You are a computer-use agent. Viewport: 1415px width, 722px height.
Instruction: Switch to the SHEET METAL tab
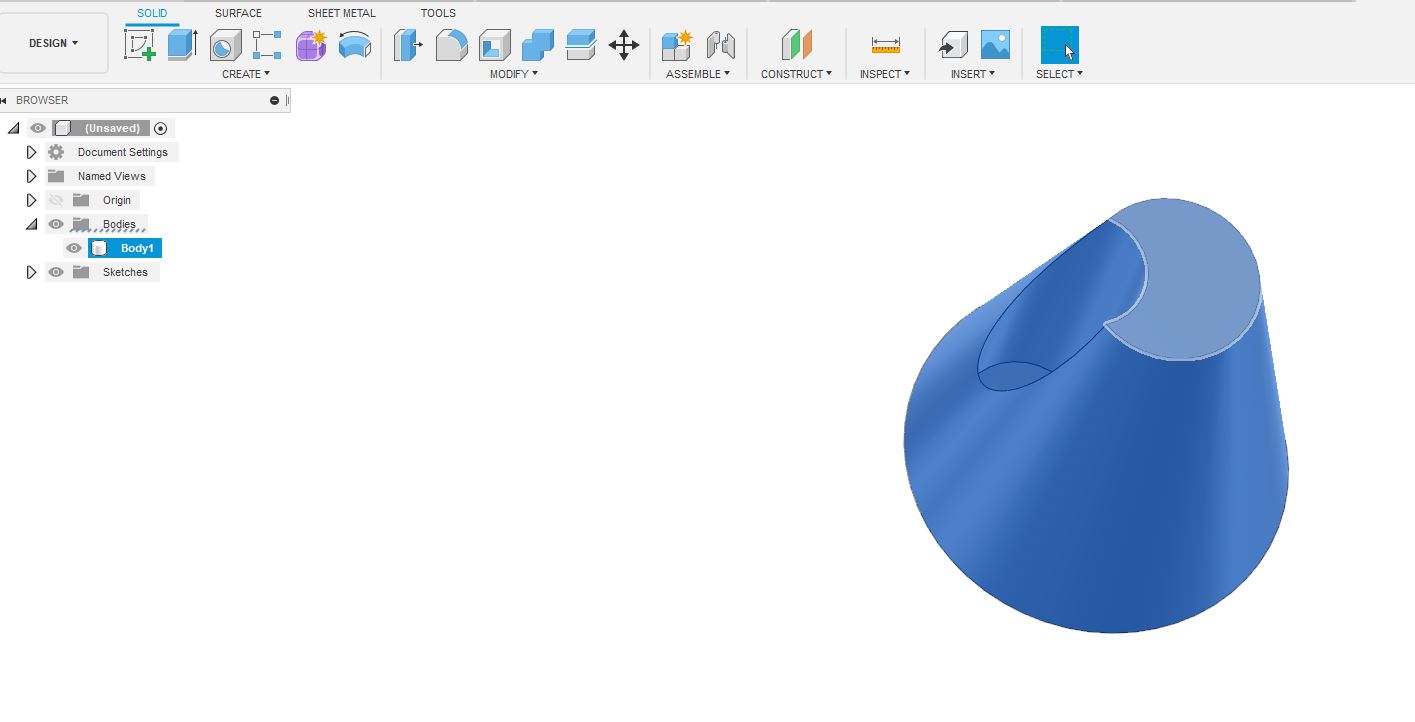pyautogui.click(x=341, y=13)
